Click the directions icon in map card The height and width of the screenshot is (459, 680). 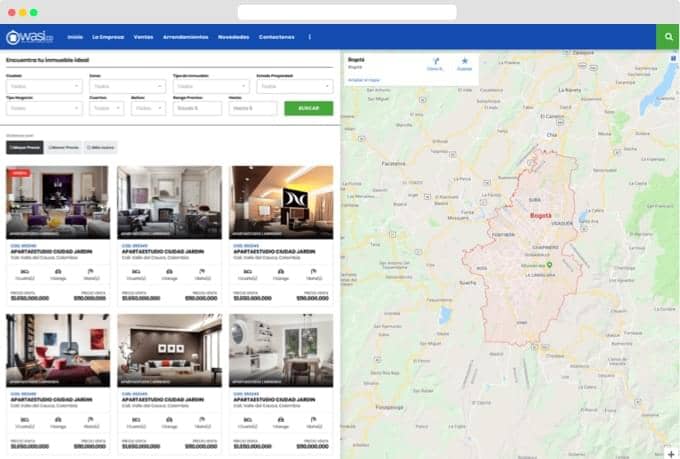point(434,62)
